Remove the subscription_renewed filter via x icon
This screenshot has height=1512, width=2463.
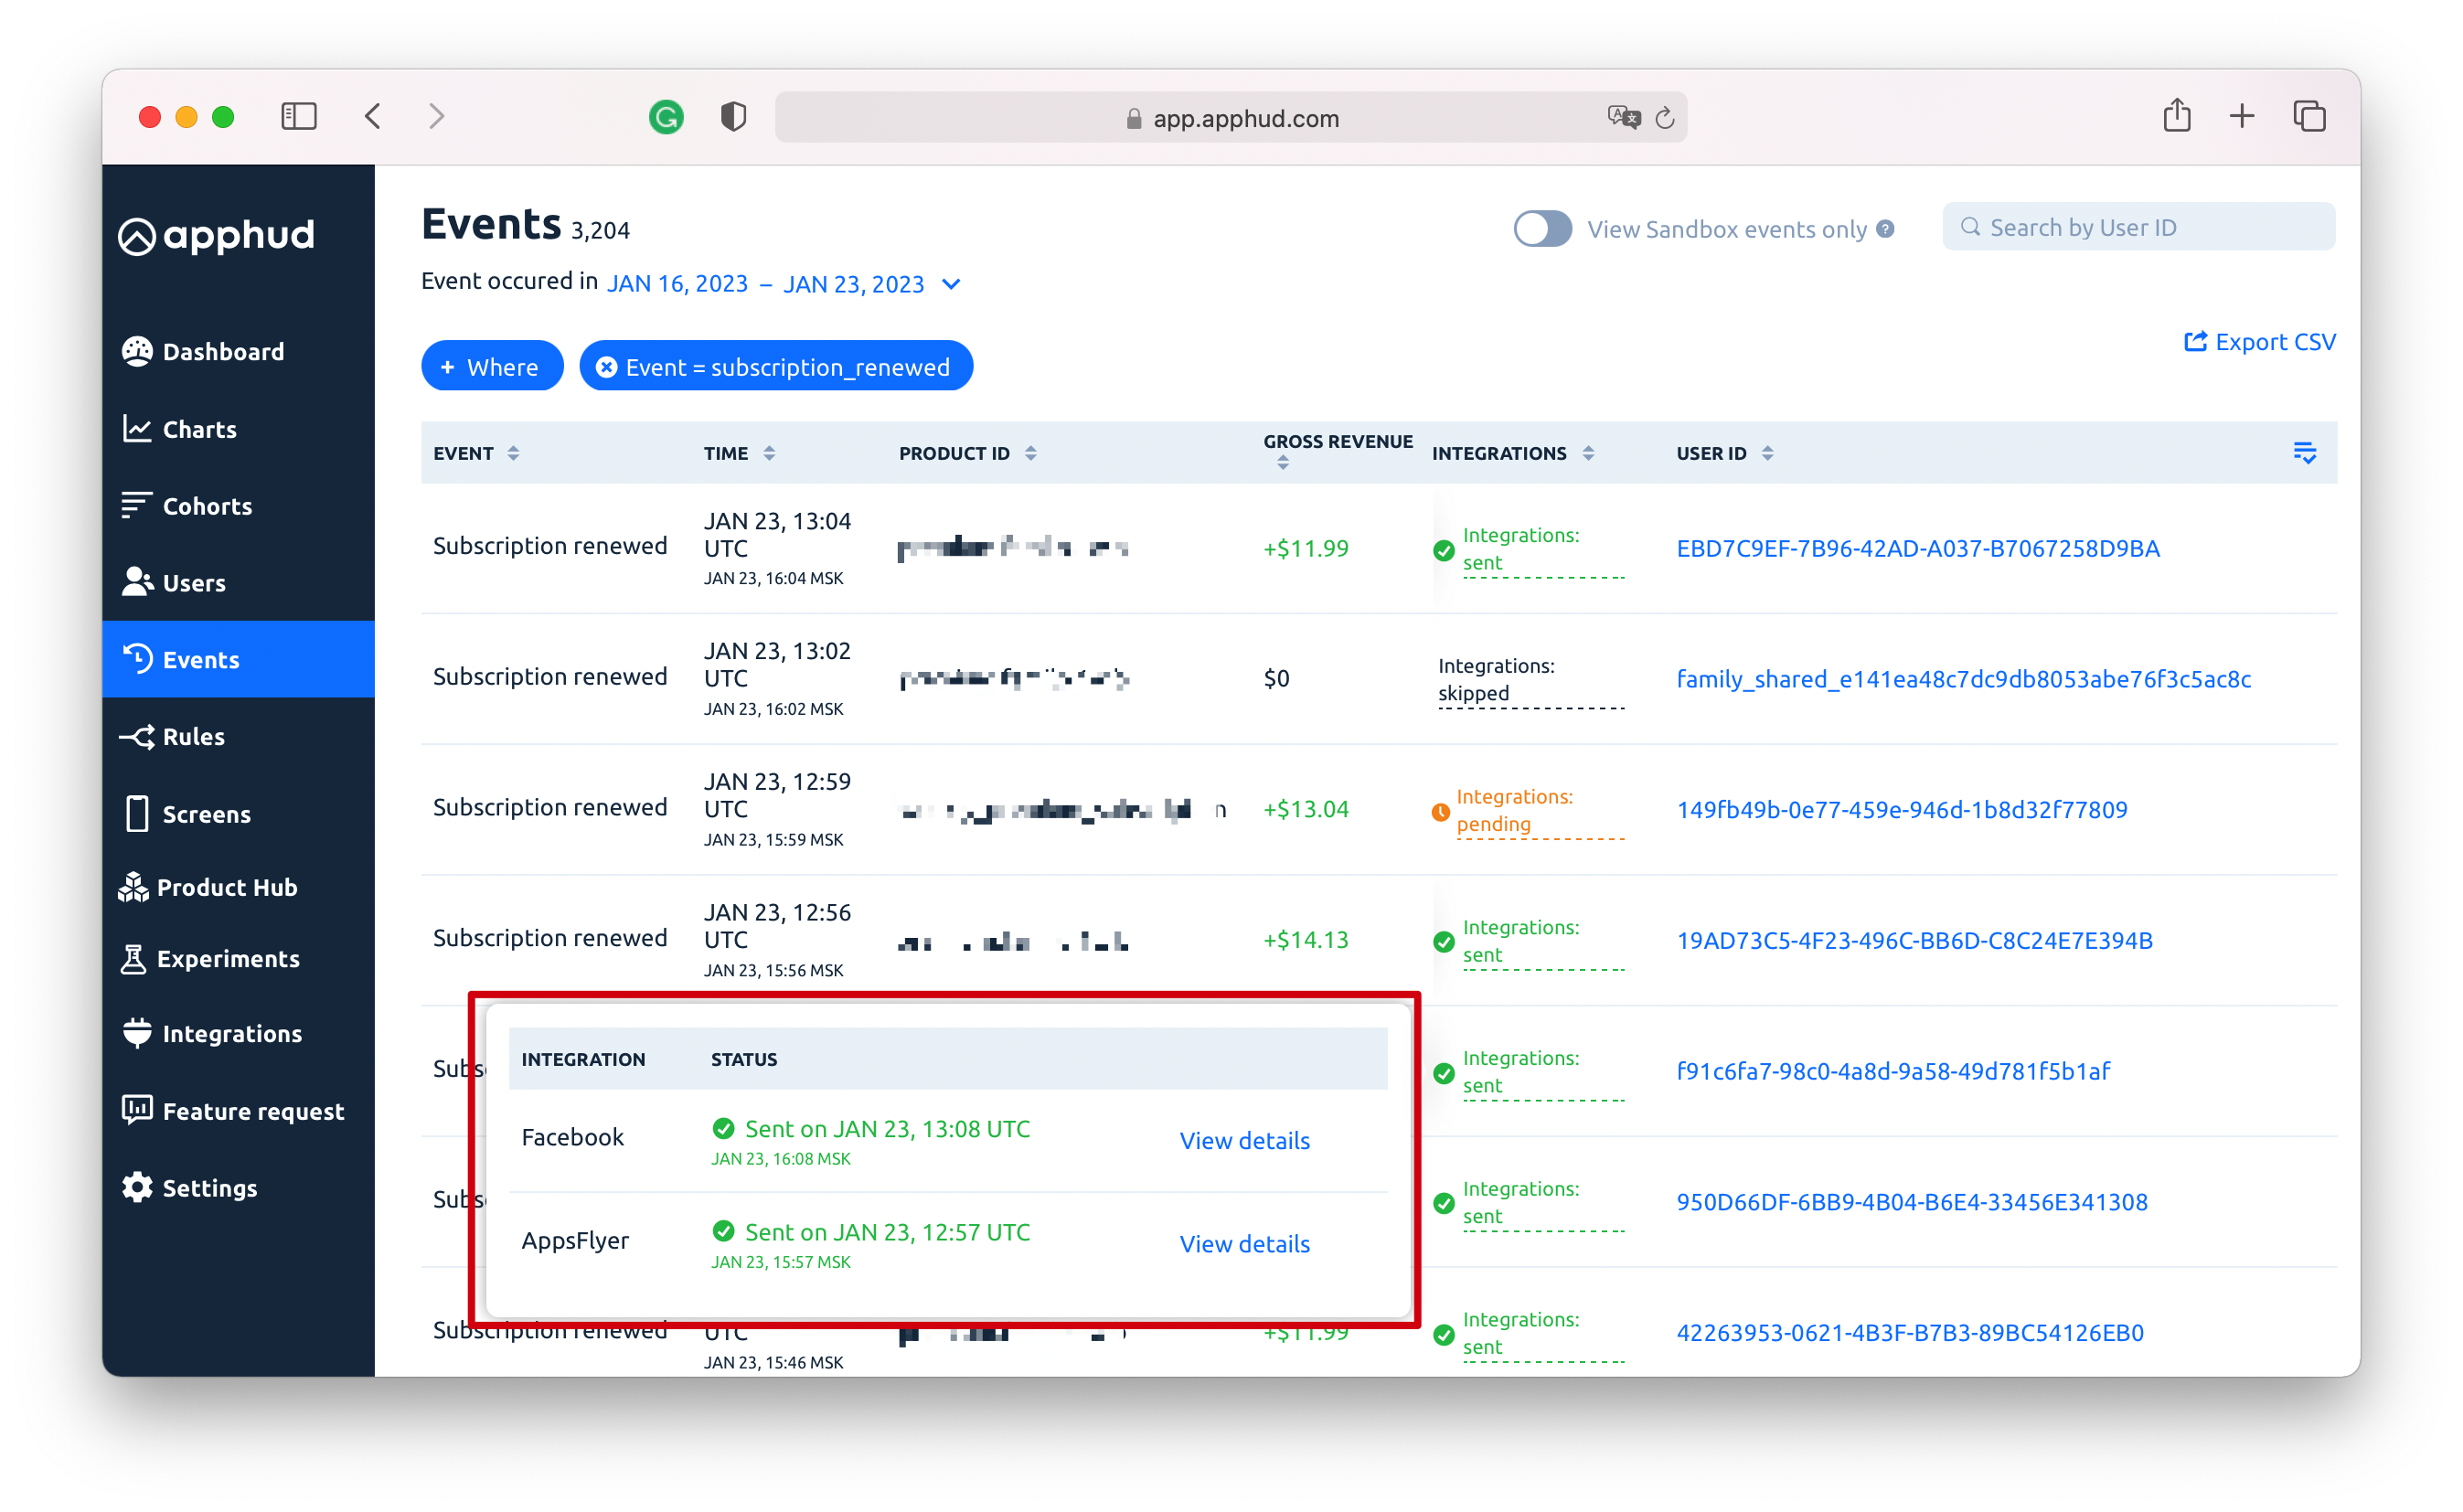point(606,367)
